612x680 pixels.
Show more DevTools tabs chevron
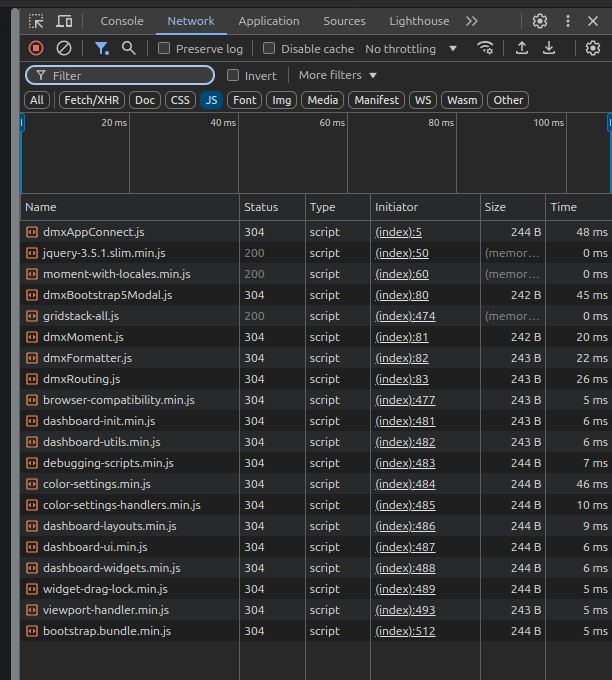pyautogui.click(x=472, y=21)
